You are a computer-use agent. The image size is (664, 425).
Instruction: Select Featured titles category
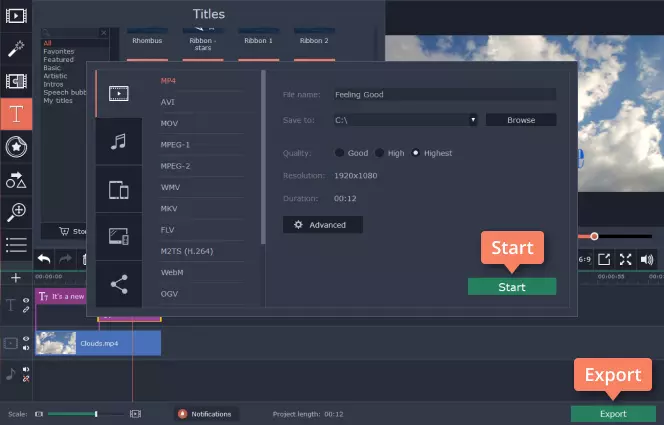click(x=58, y=60)
